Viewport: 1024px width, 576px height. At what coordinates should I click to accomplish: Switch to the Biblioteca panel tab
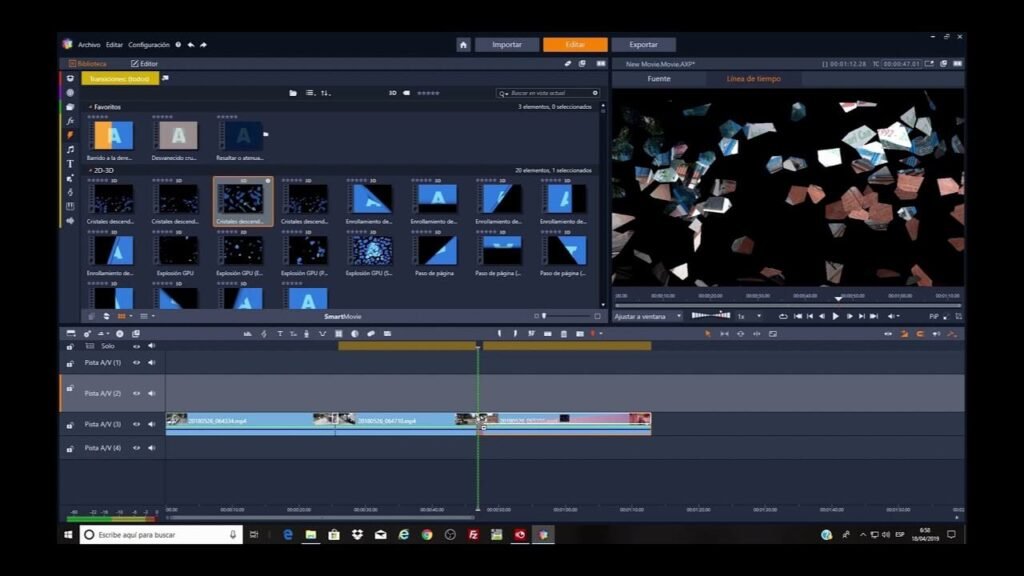click(88, 63)
